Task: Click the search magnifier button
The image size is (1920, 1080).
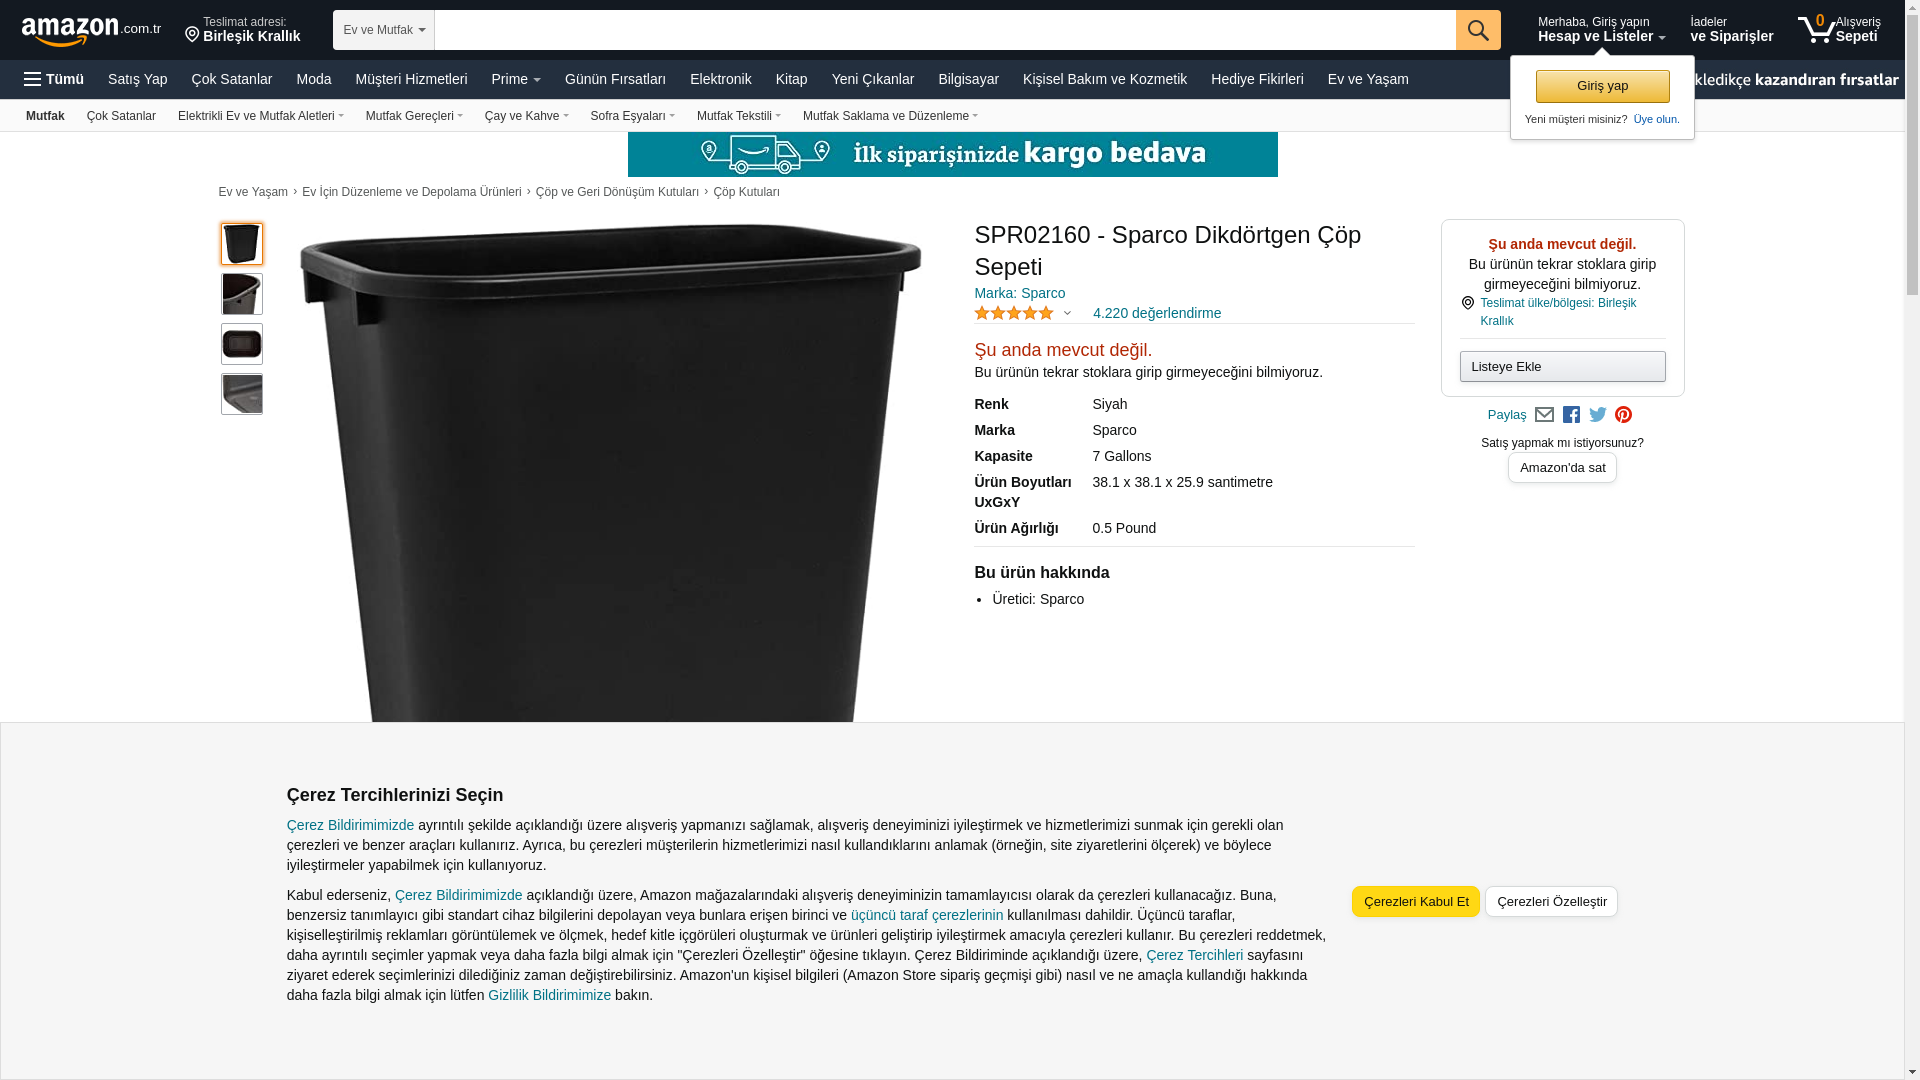Action: [1477, 30]
